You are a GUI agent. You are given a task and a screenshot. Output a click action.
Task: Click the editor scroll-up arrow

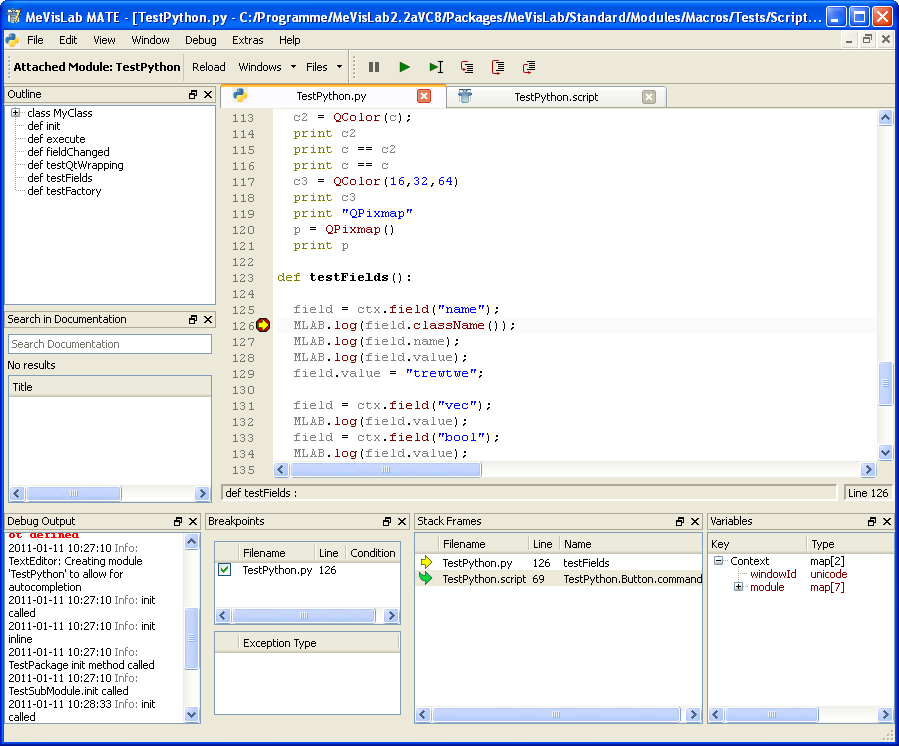(x=885, y=118)
